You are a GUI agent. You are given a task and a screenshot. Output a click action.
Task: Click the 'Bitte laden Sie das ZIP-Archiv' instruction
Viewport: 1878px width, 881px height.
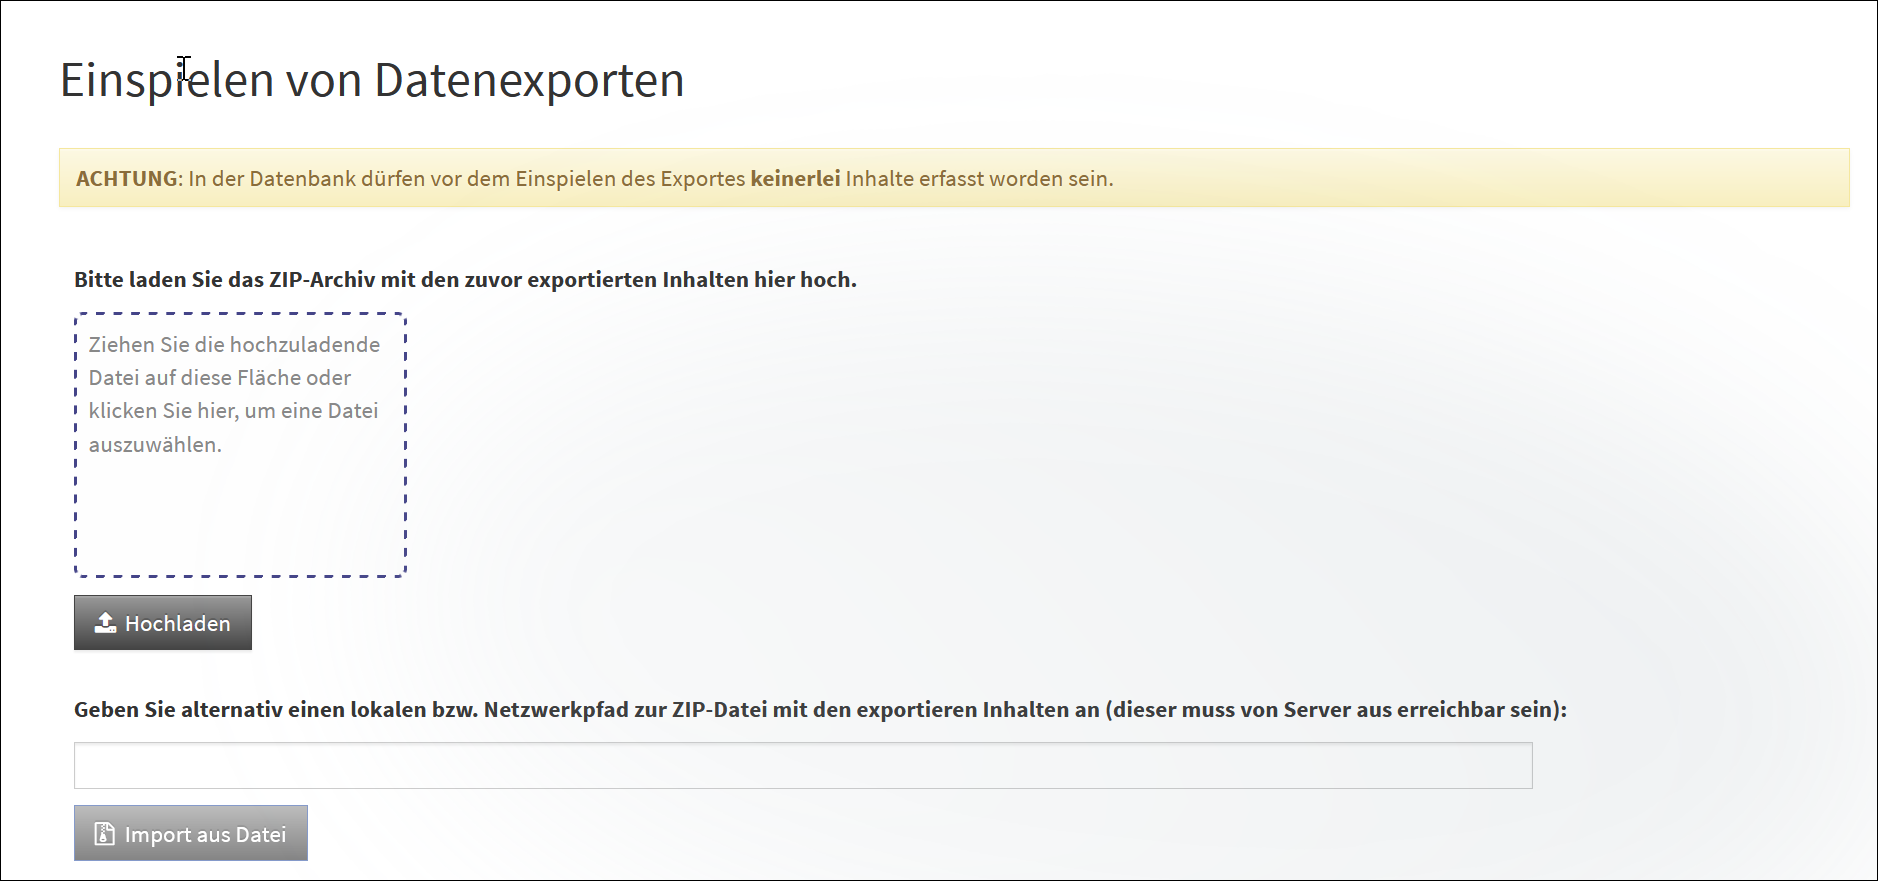(465, 280)
